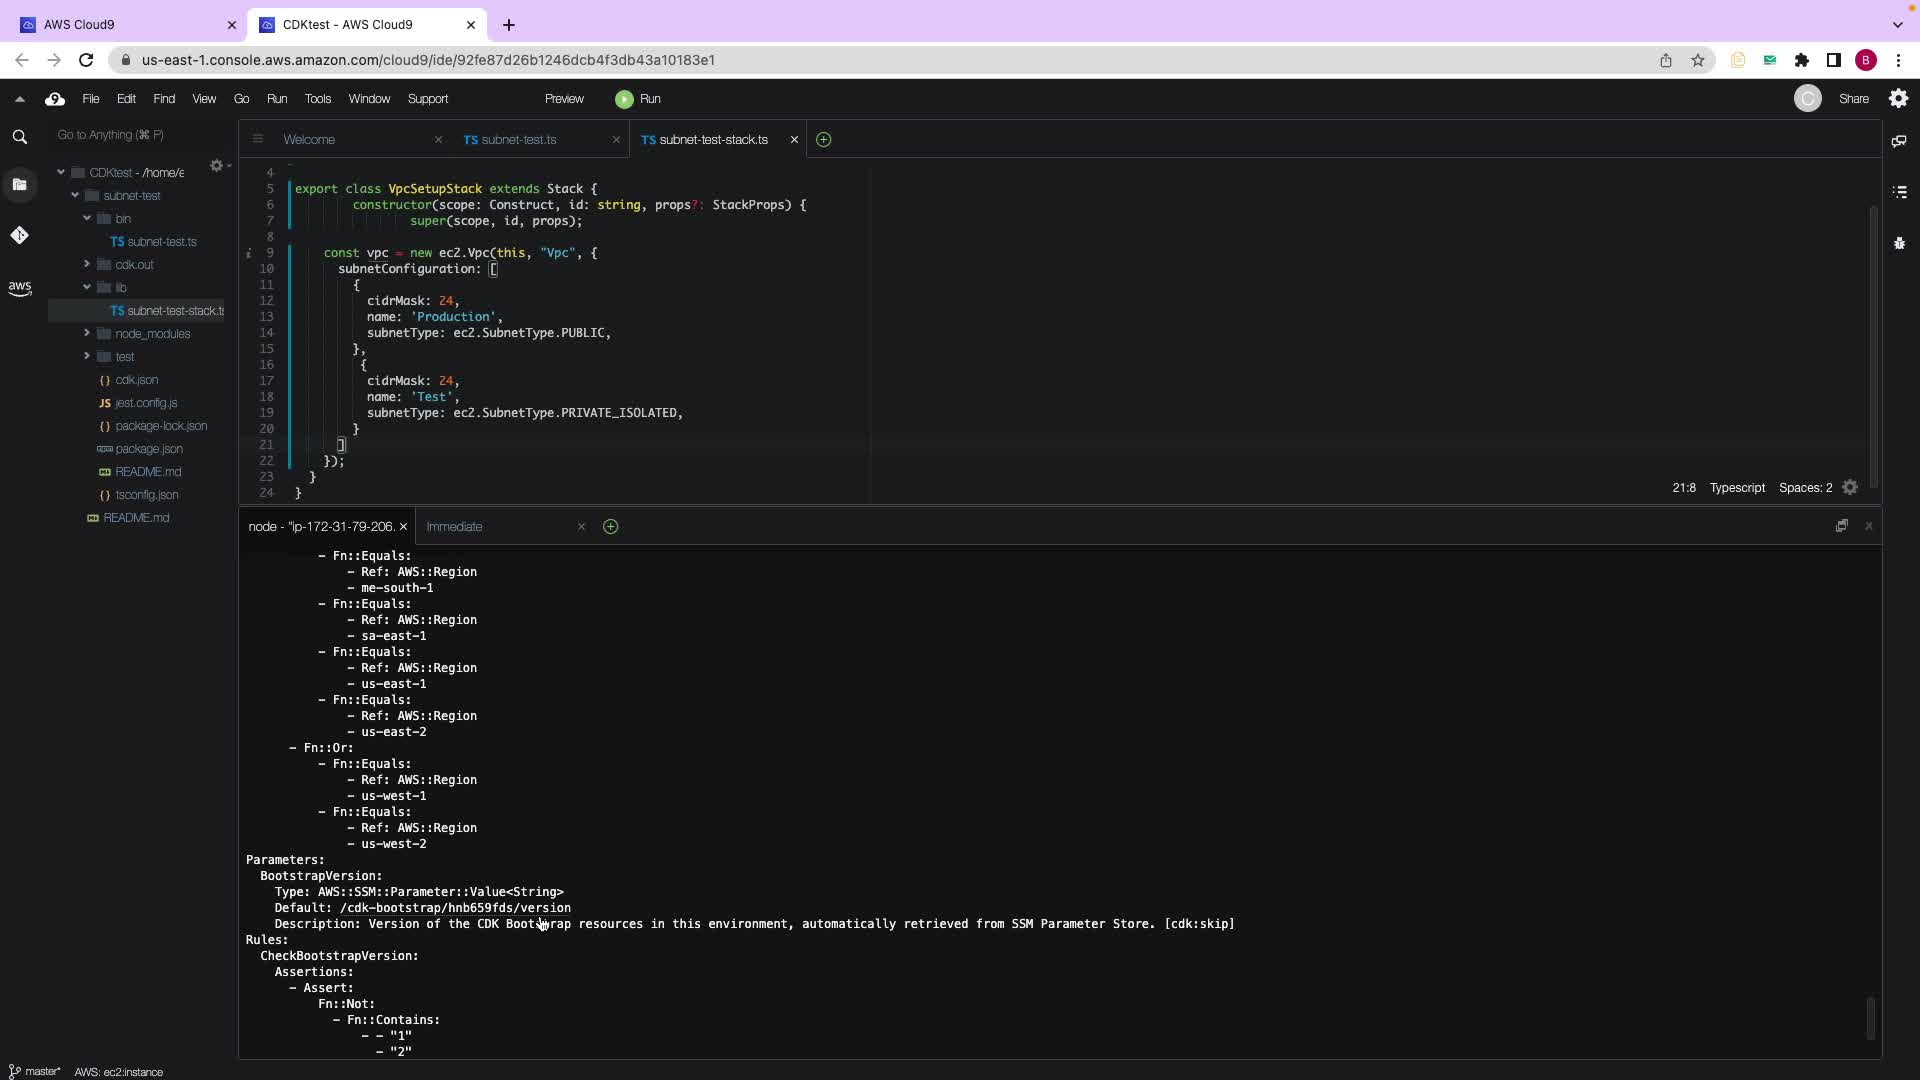Collapse the subnet-test folder
Image resolution: width=1920 pixels, height=1080 pixels.
pyautogui.click(x=75, y=196)
